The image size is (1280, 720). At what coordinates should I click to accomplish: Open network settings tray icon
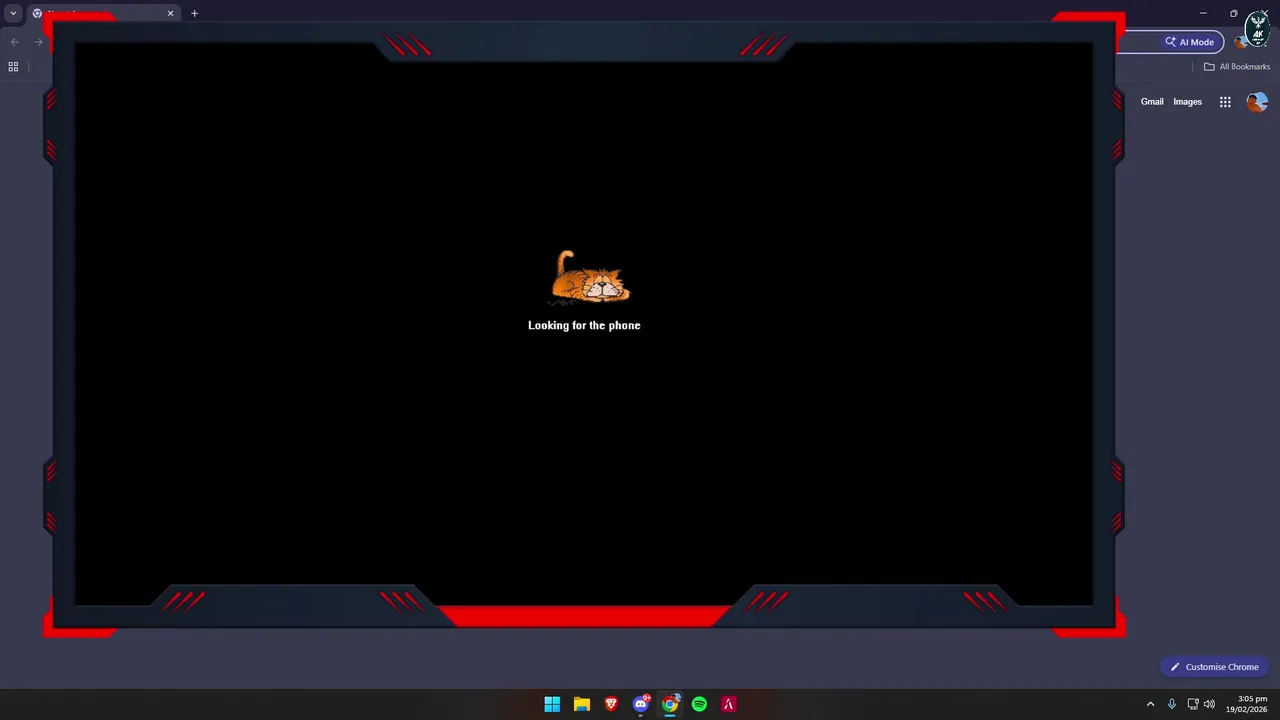coord(1193,704)
